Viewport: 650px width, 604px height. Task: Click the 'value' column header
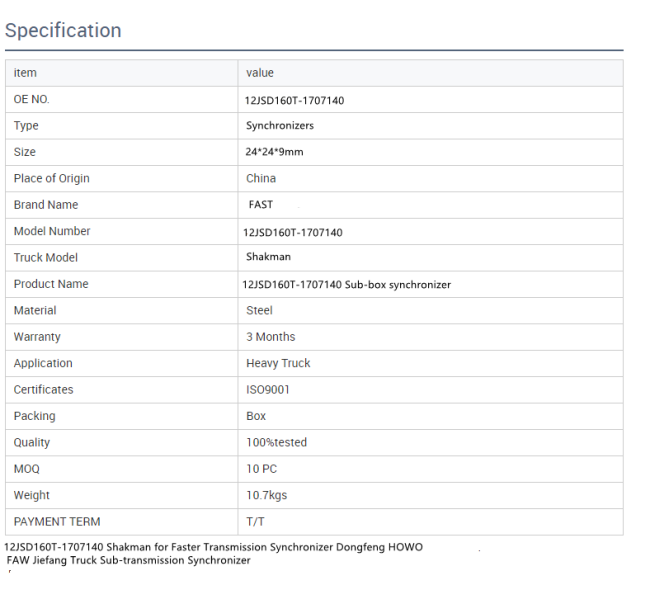pyautogui.click(x=260, y=73)
